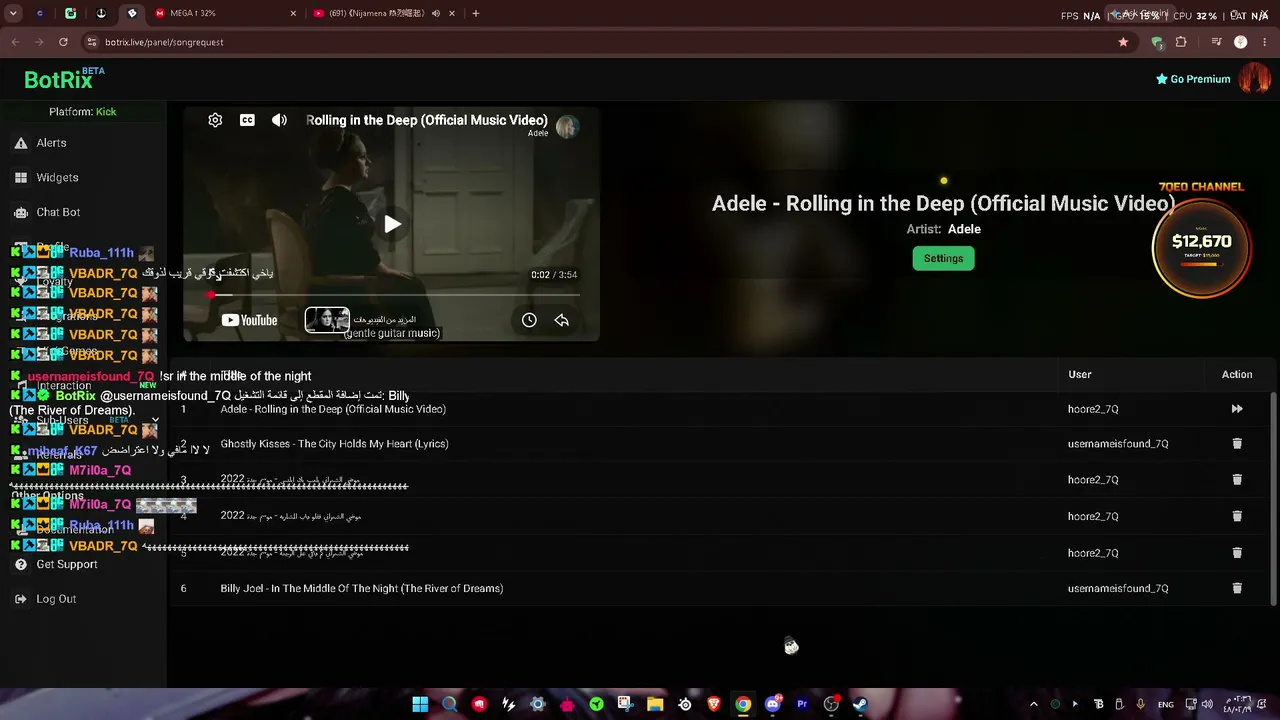Expand the browser tab search dropdown
1280x720 pixels.
coord(13,13)
